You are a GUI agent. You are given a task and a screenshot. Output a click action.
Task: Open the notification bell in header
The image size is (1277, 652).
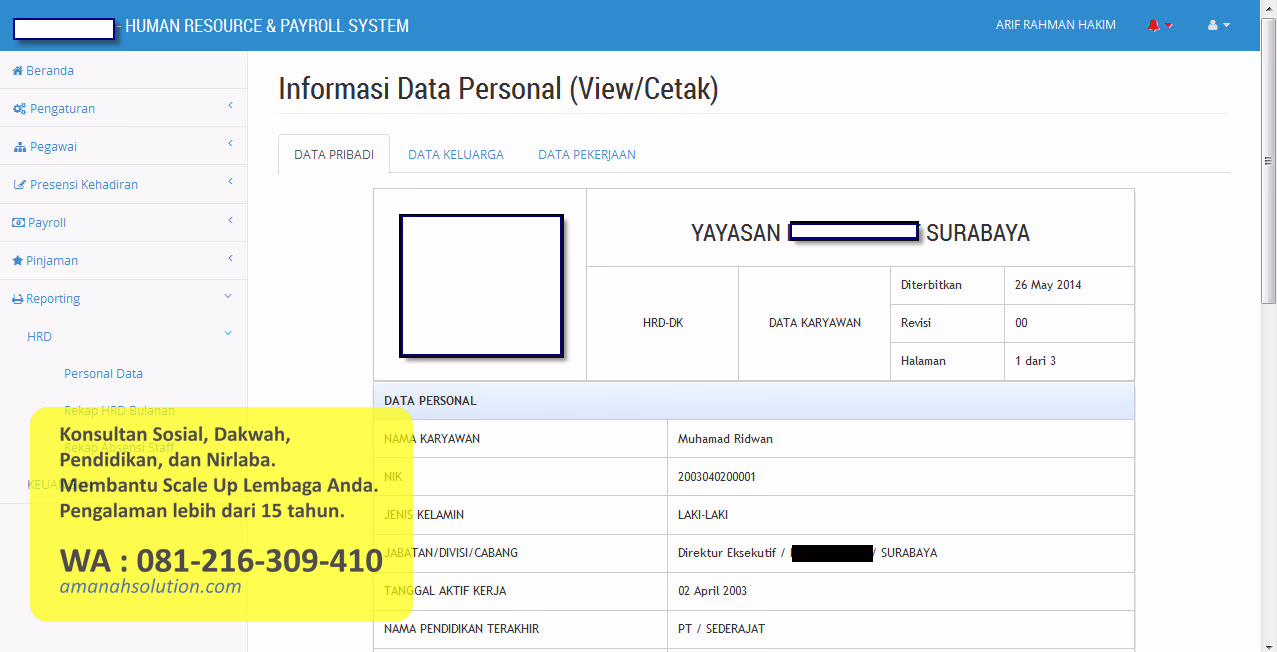[x=1153, y=25]
